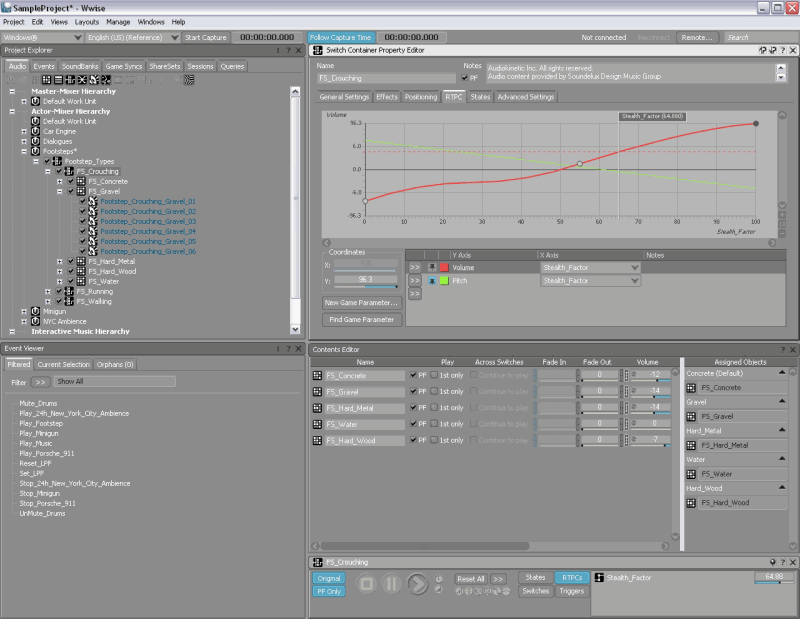Viewport: 800px width, 619px height.
Task: Click the Stop button in the transport control
Action: [x=366, y=584]
